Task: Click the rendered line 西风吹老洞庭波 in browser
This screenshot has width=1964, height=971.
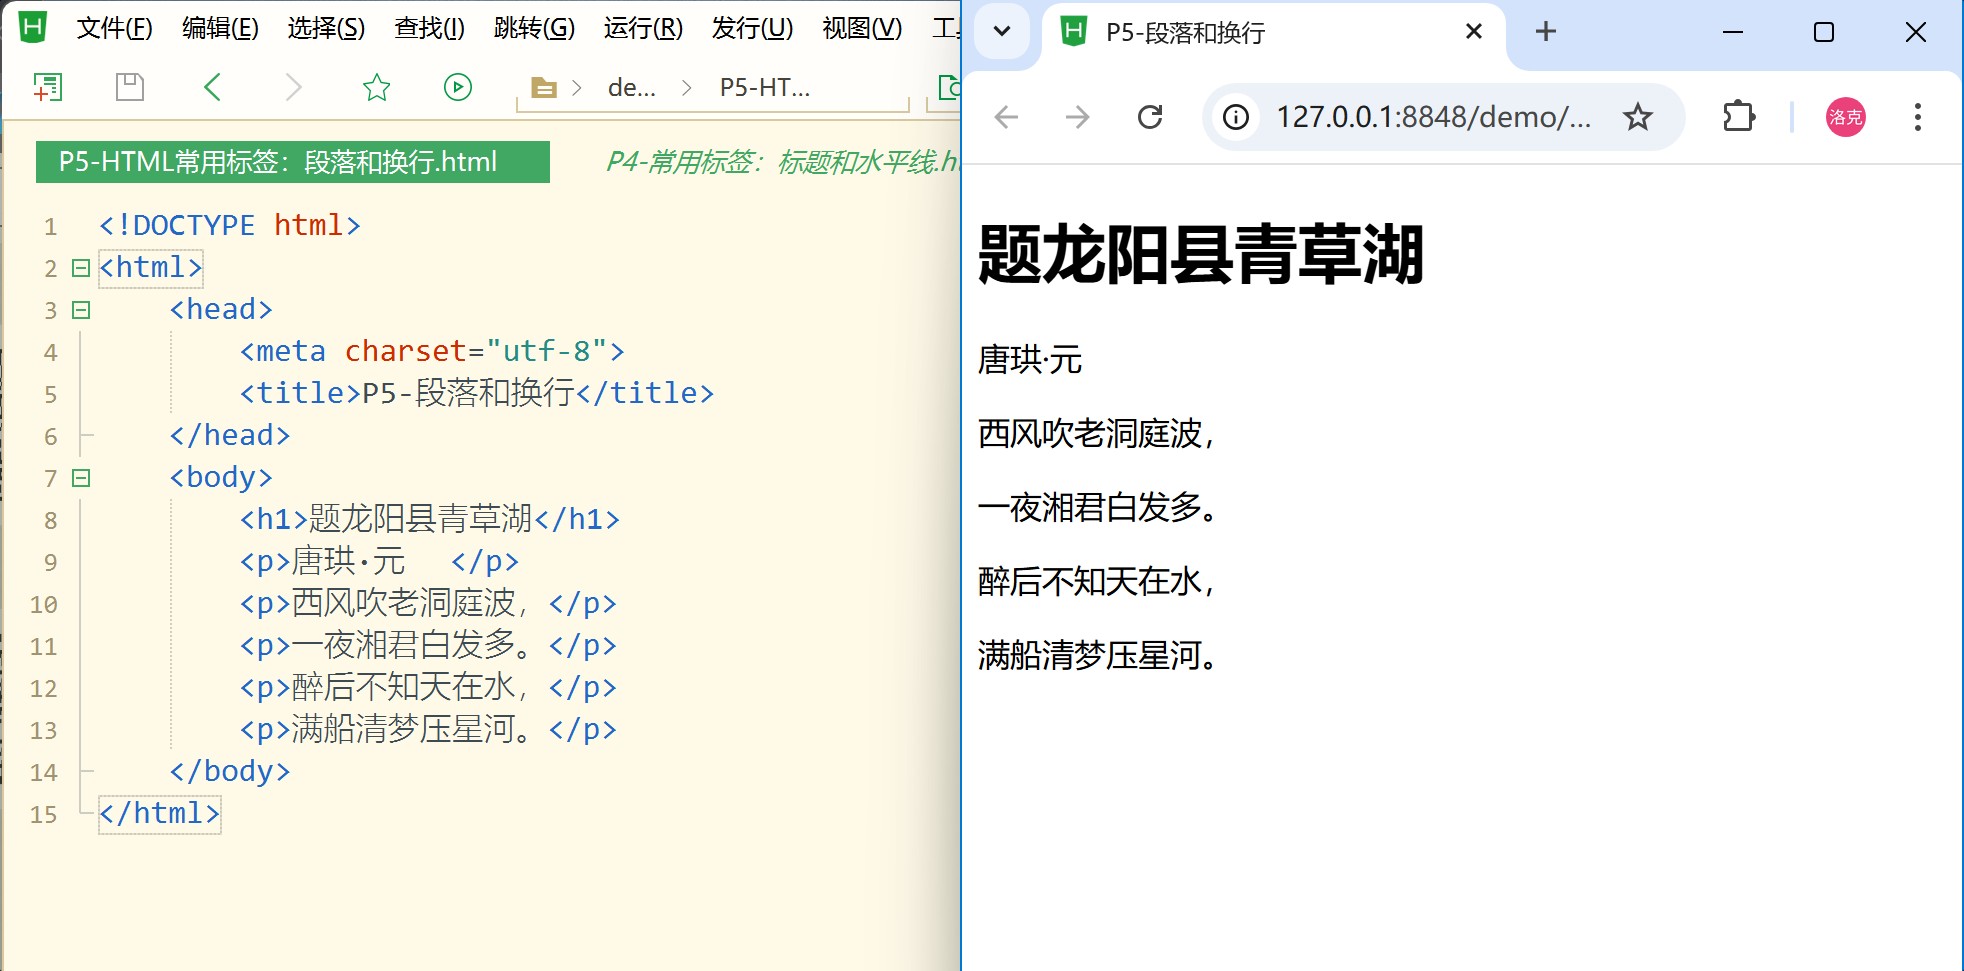Action: click(1097, 434)
